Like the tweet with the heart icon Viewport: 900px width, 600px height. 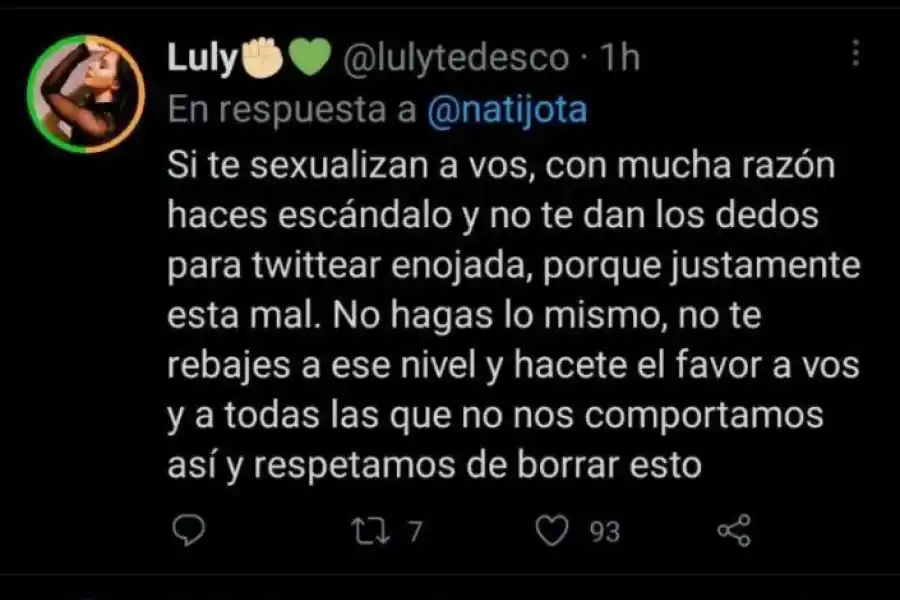(552, 531)
